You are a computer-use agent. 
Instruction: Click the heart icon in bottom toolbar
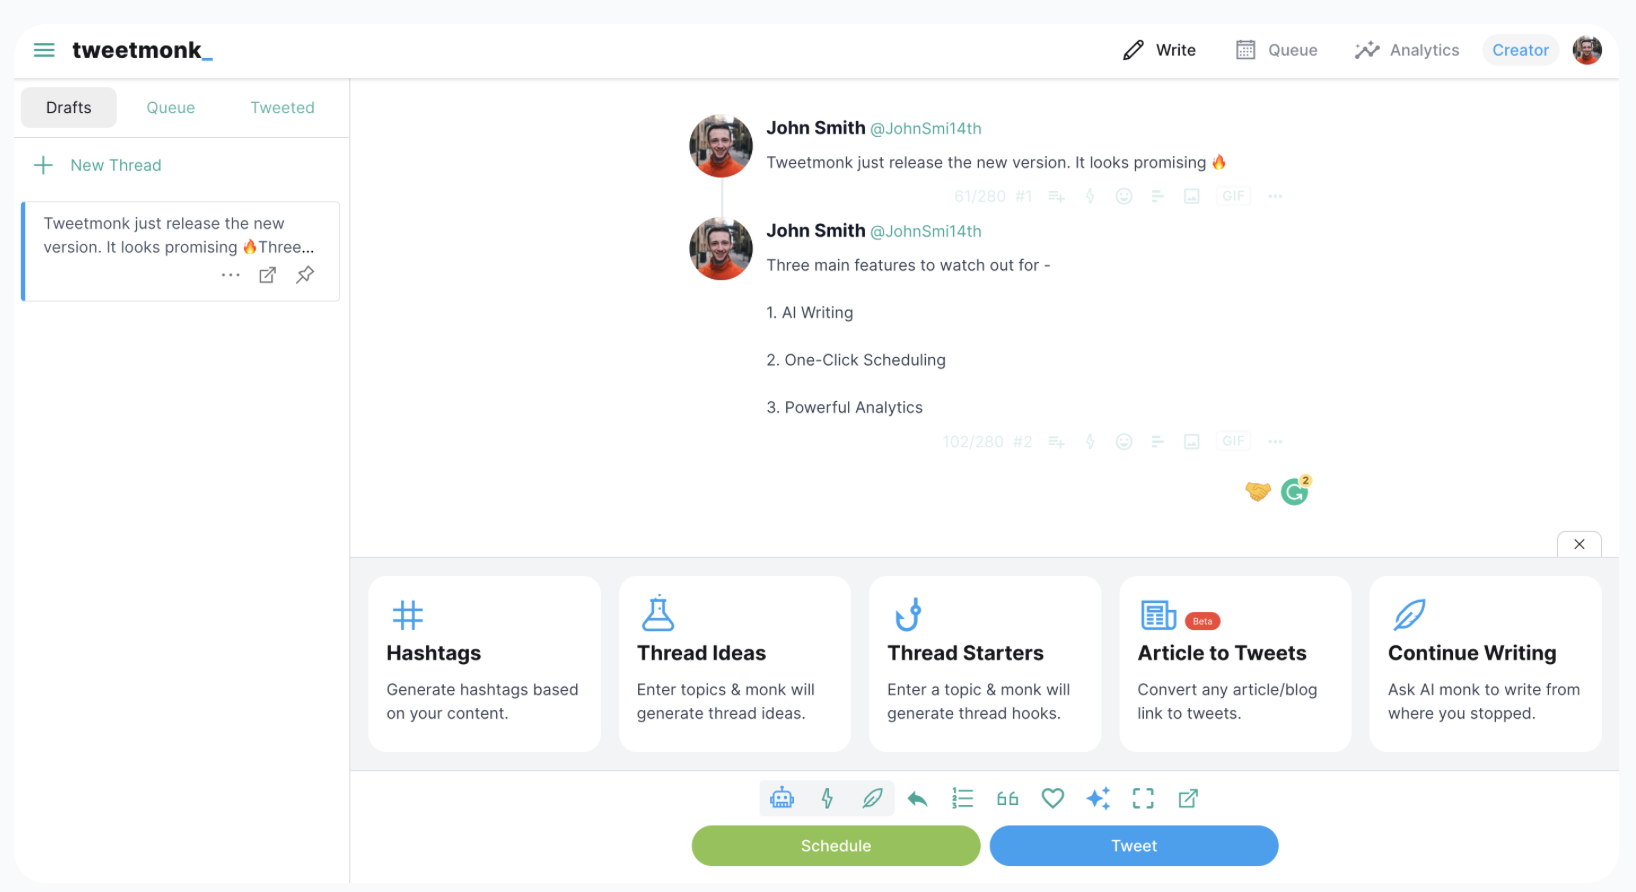click(1052, 798)
